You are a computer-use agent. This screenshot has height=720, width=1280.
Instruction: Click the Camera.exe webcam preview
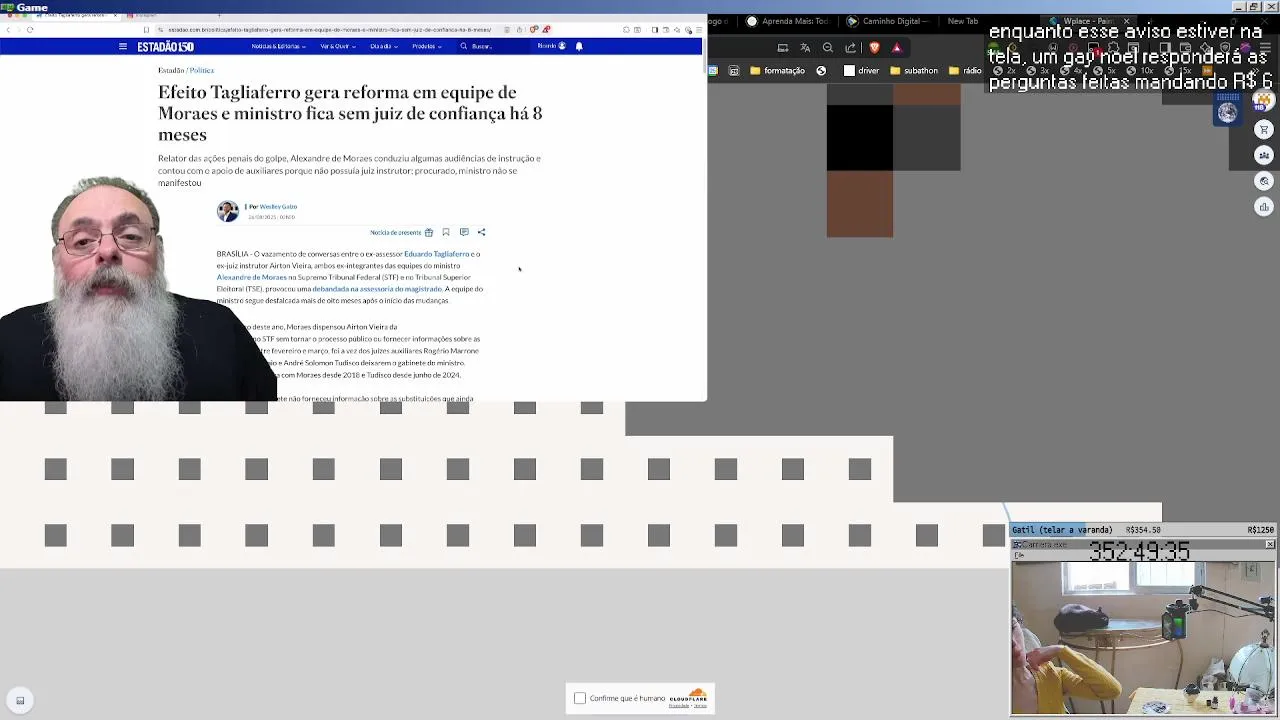click(x=1143, y=638)
